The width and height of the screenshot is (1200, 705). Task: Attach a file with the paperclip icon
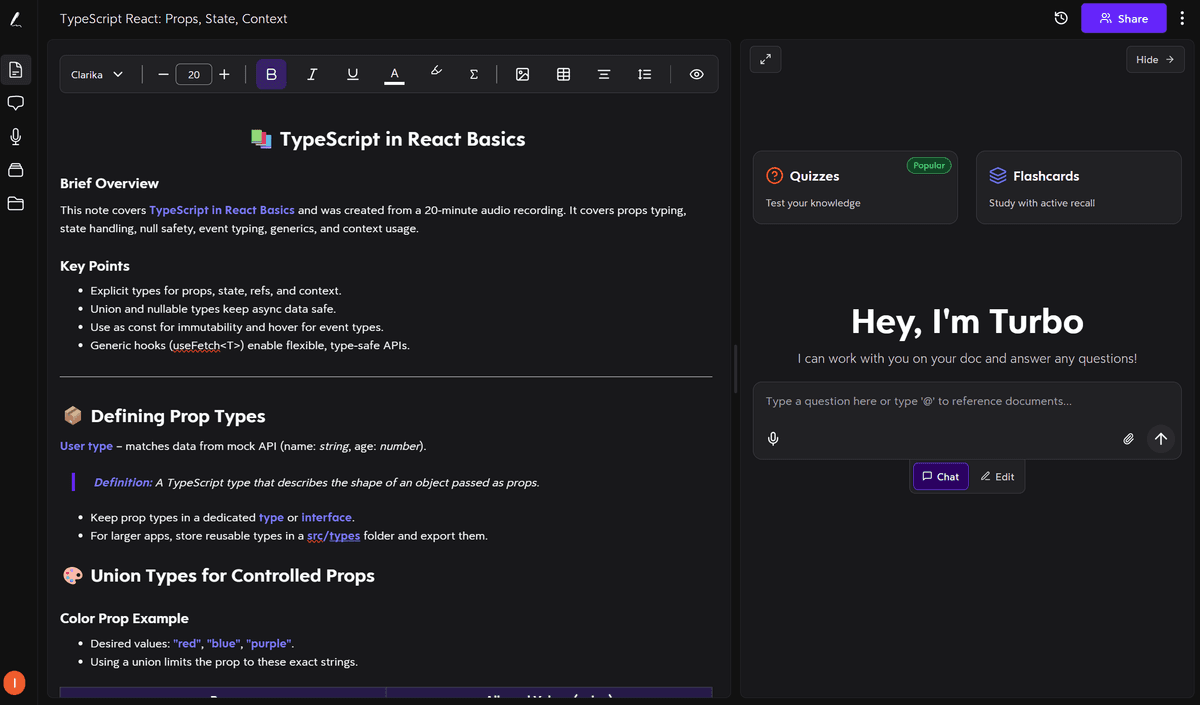1128,438
